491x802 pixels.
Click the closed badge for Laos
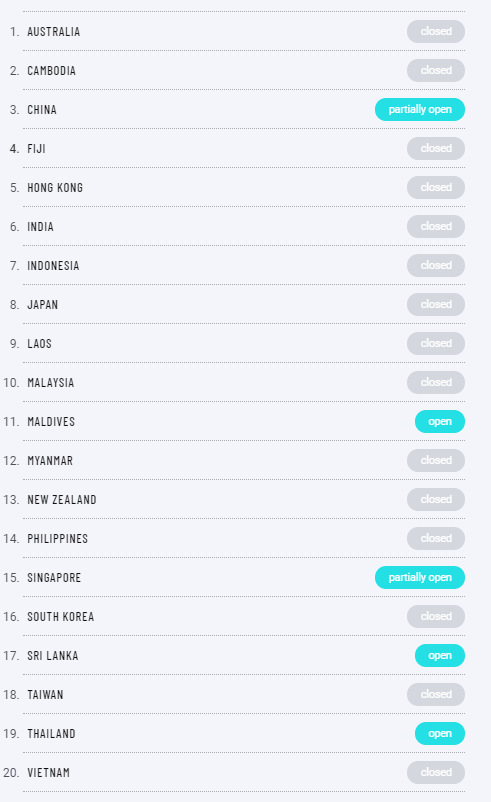[436, 344]
